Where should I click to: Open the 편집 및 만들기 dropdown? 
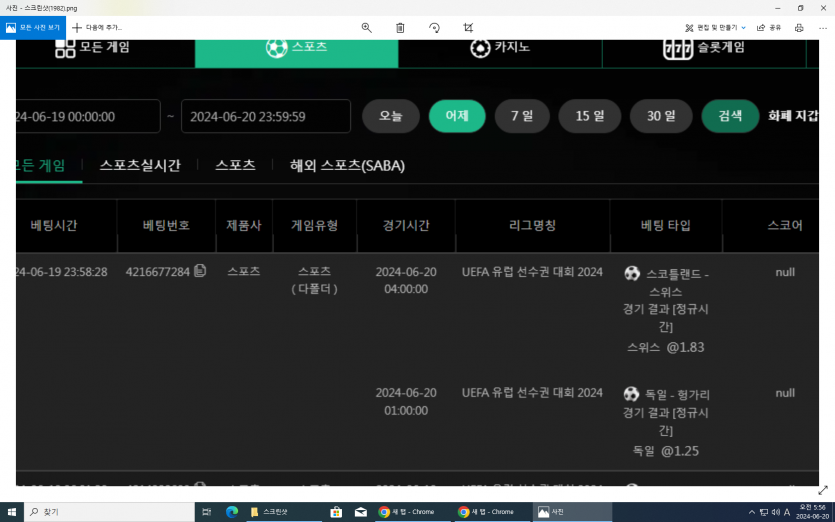coord(715,28)
